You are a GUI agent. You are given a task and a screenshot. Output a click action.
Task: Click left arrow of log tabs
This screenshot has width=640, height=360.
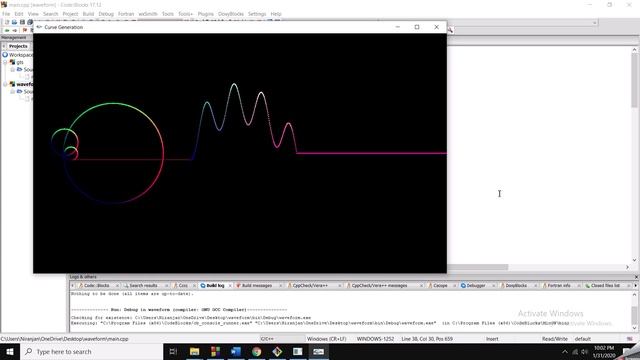pyautogui.click(x=72, y=286)
